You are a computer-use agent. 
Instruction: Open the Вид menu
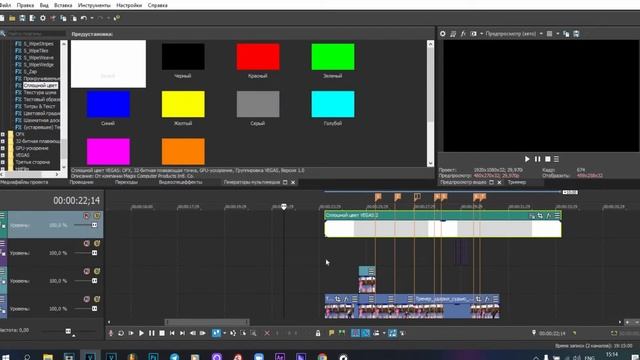pyautogui.click(x=44, y=5)
